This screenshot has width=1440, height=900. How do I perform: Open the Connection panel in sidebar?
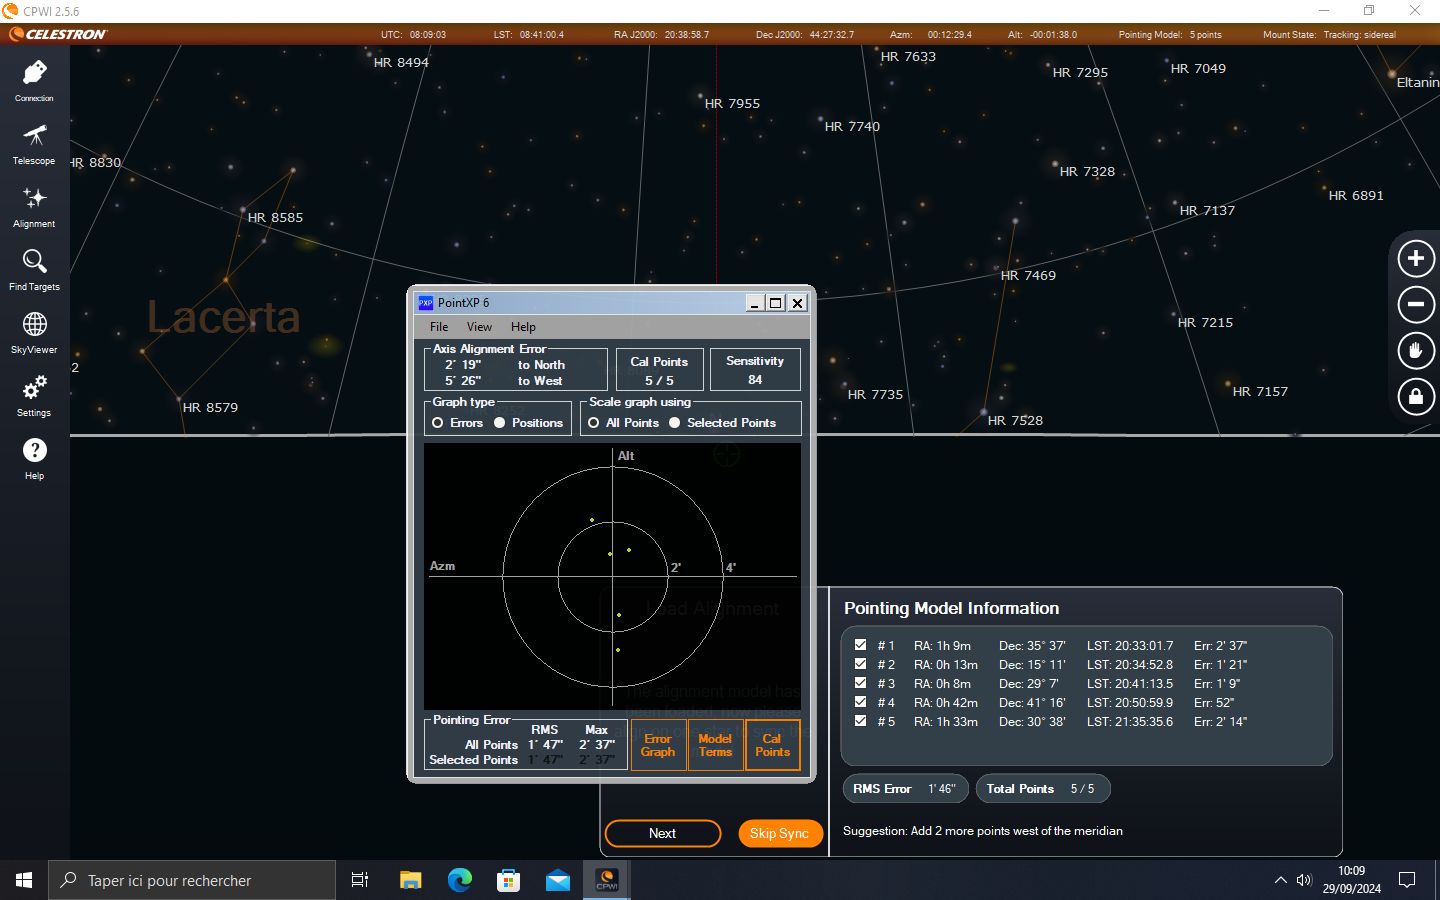(x=34, y=80)
